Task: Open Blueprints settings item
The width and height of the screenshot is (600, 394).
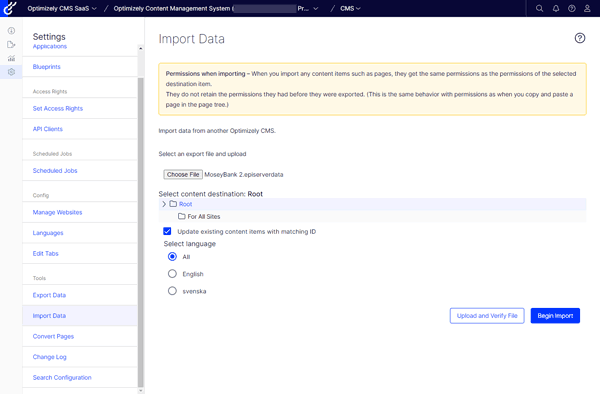Action: click(x=47, y=67)
